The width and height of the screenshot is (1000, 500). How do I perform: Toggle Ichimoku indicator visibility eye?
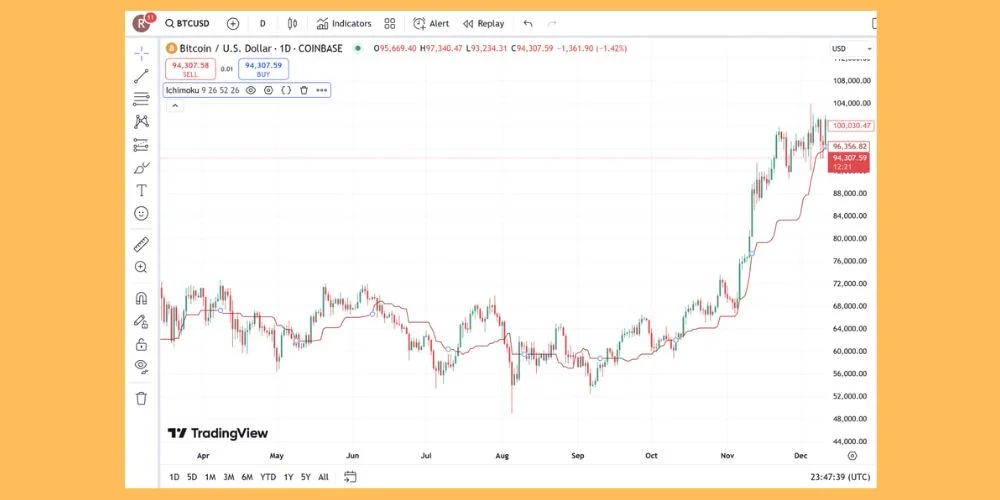(x=251, y=90)
